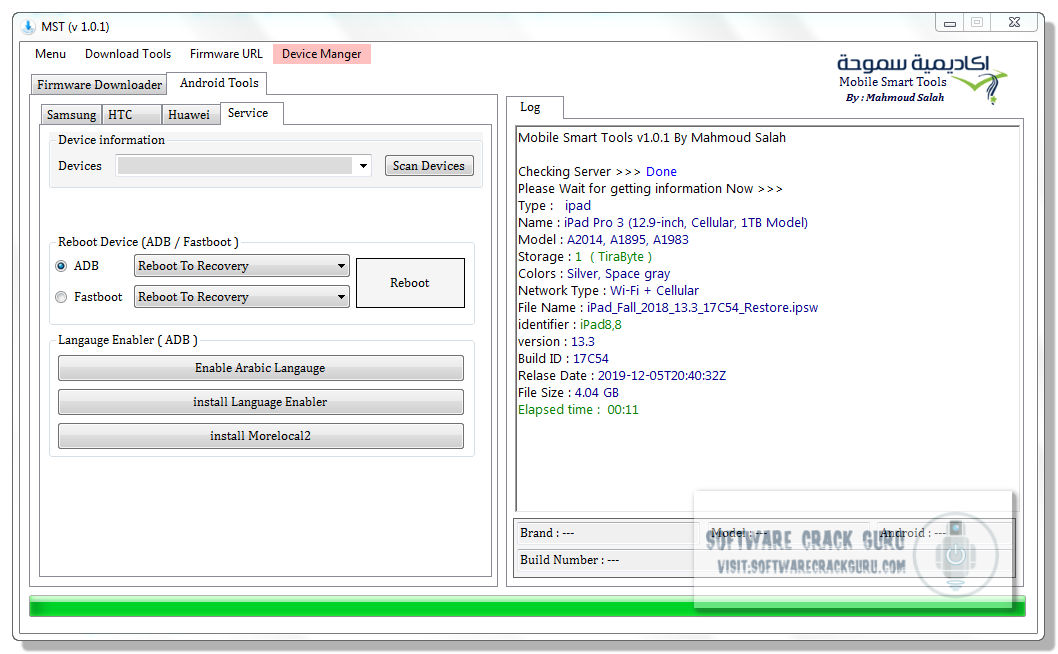Click install Language Enabler button

point(260,402)
